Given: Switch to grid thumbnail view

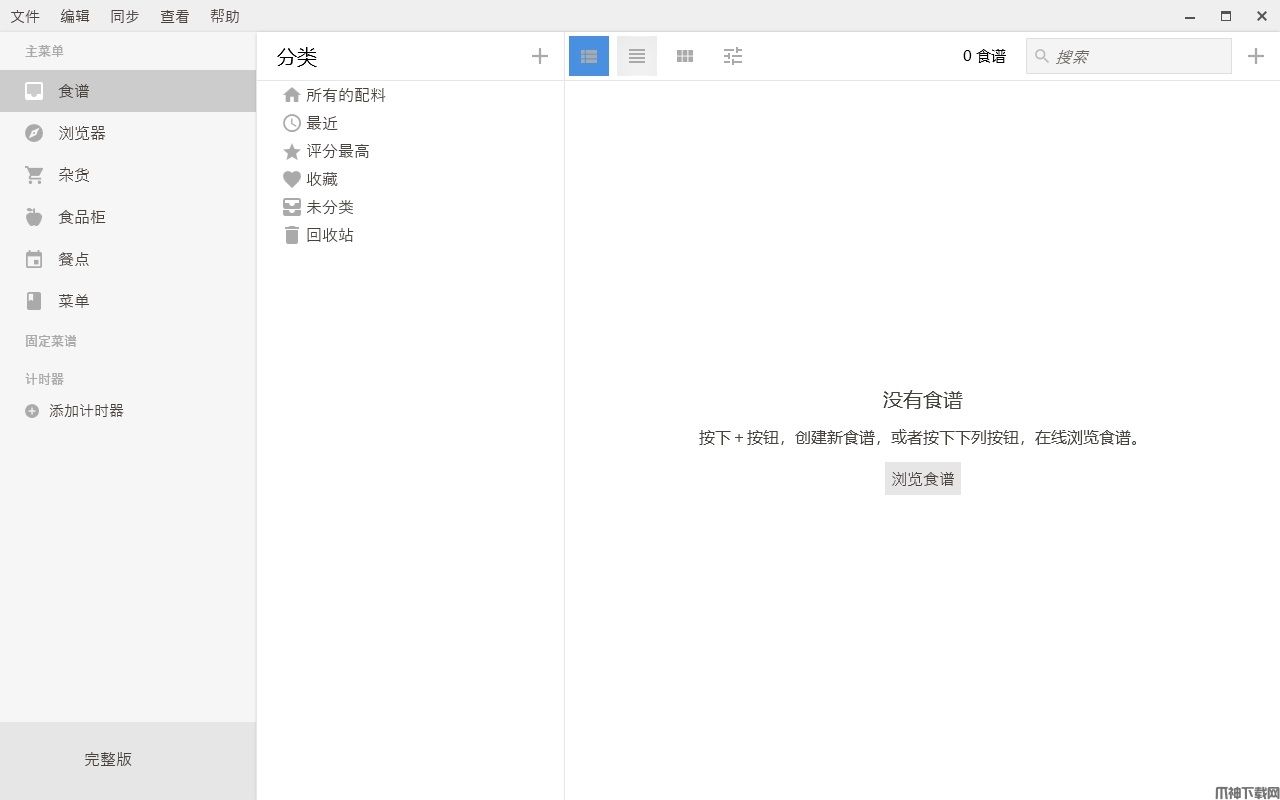Looking at the screenshot, I should point(685,56).
